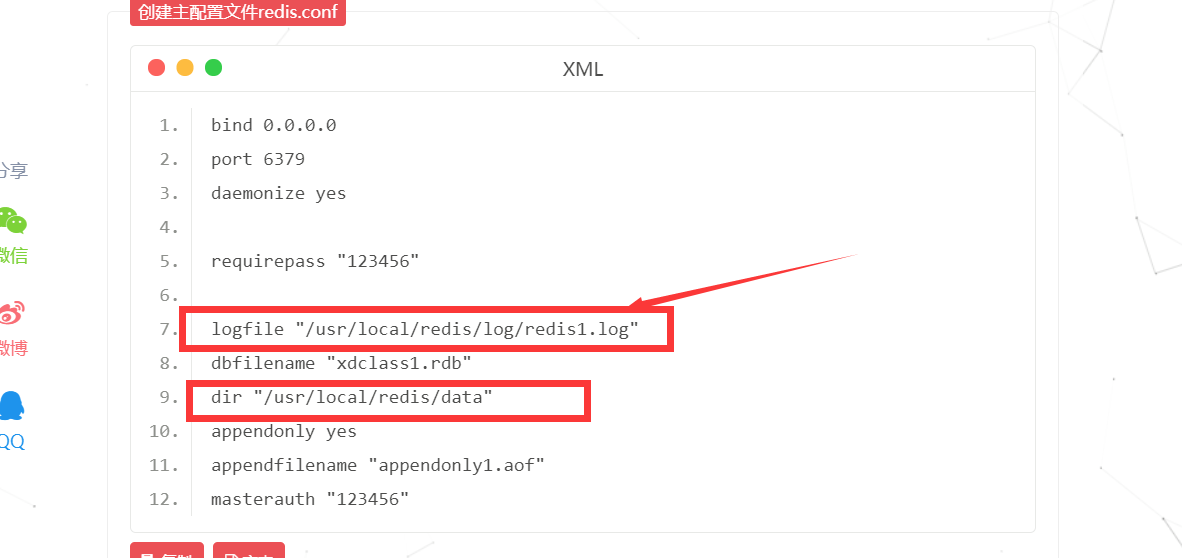Click the QQ penguin share icon
The height and width of the screenshot is (558, 1182).
[11, 405]
